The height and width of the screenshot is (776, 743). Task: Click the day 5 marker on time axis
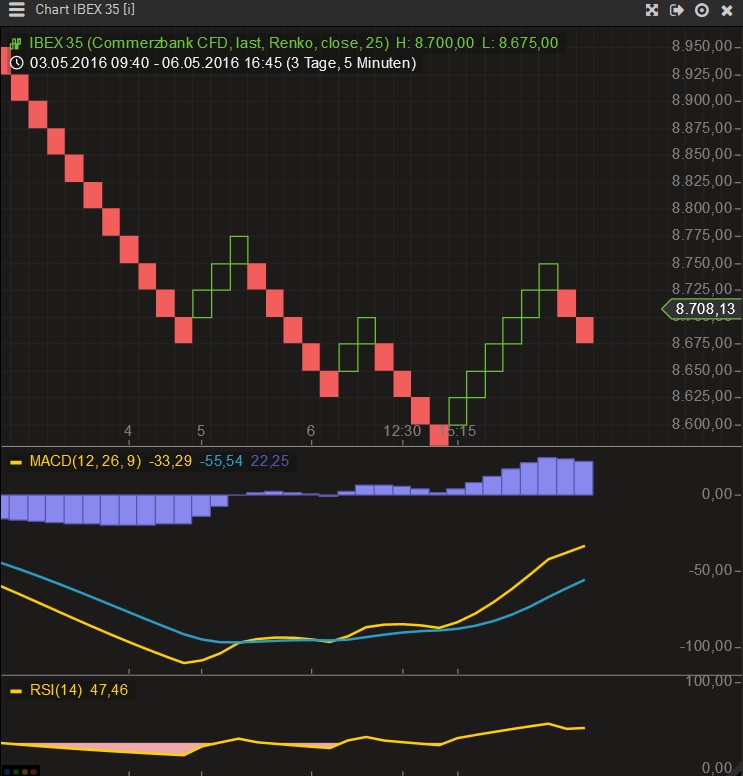tap(201, 431)
